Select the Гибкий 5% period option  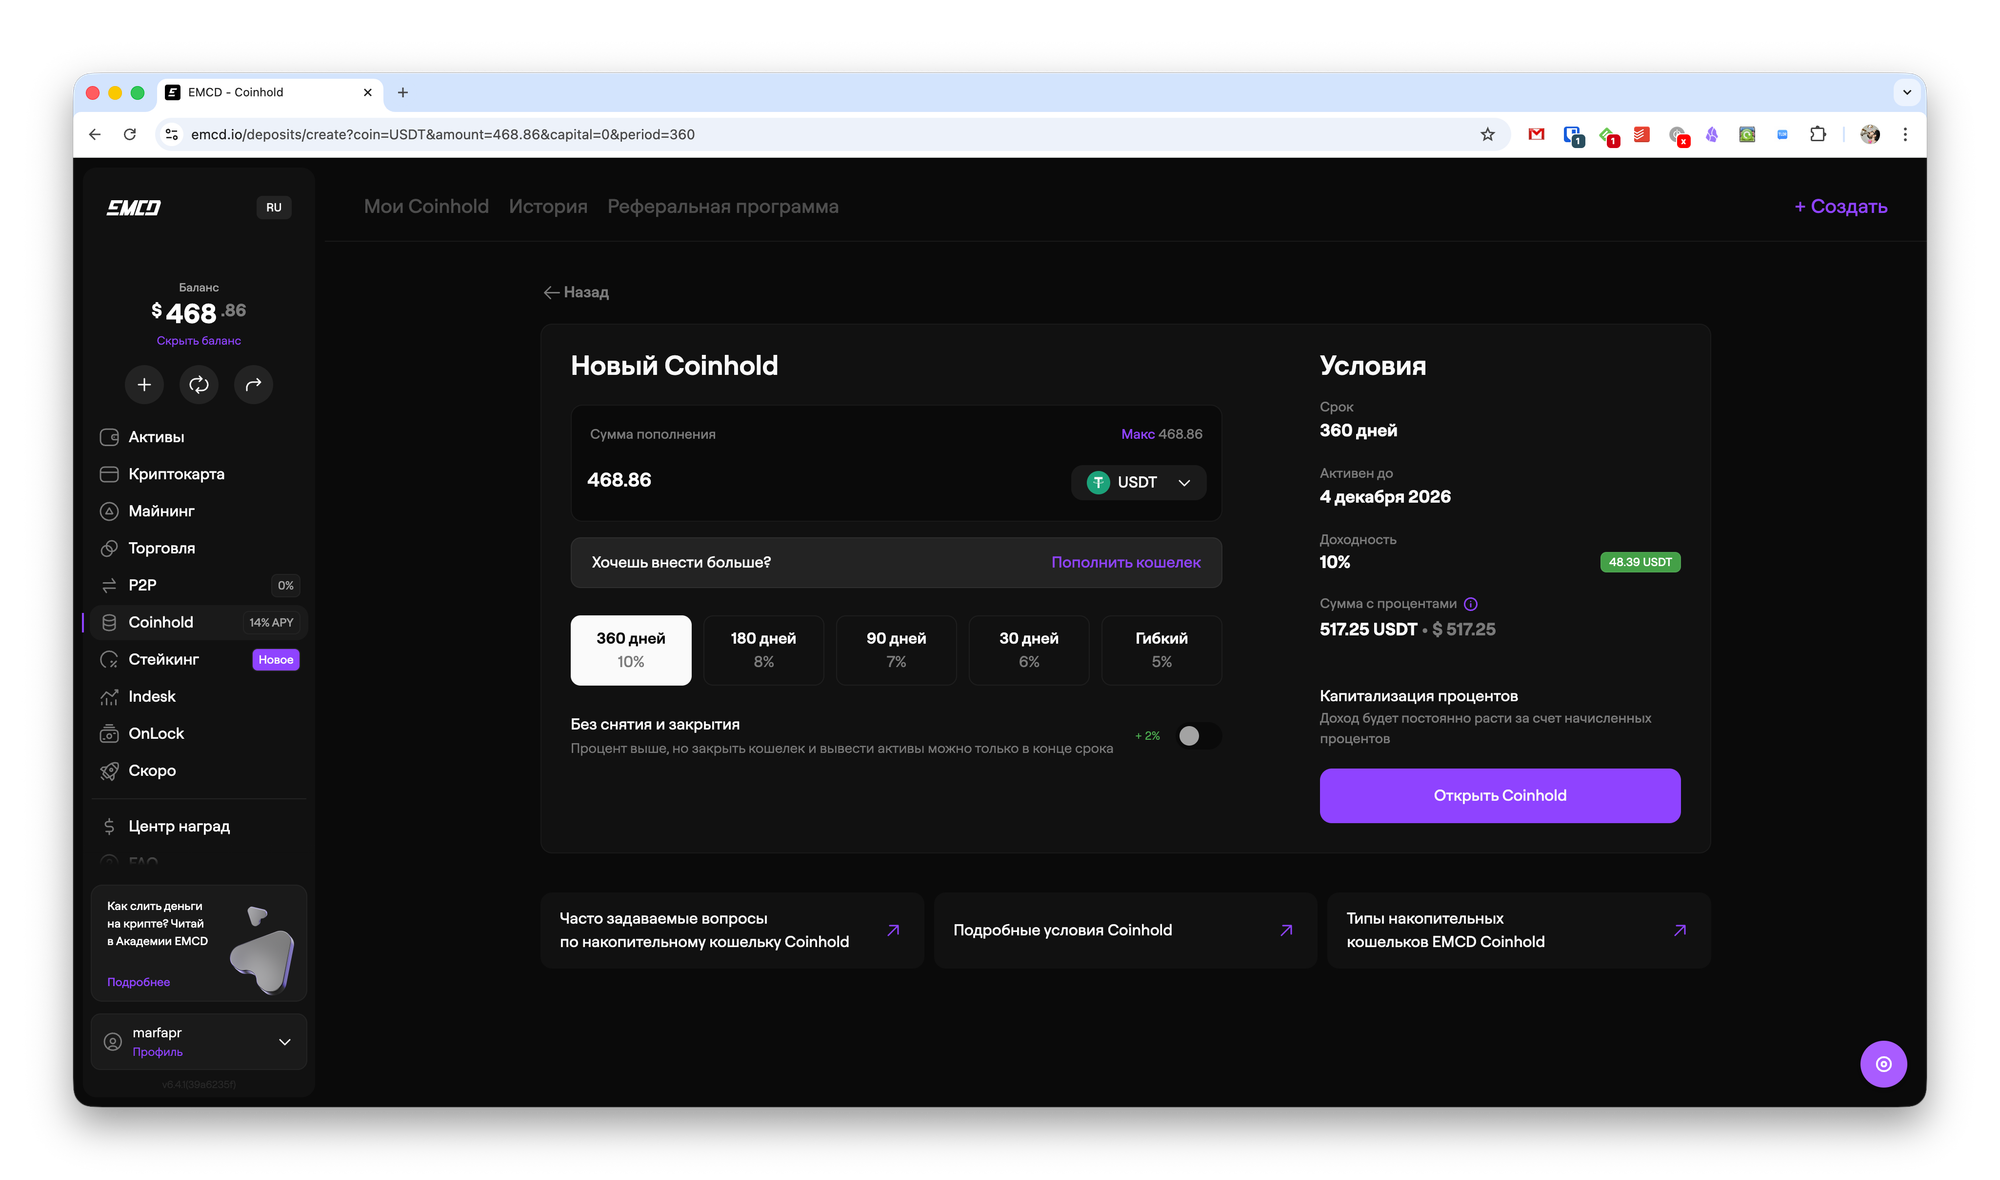pyautogui.click(x=1161, y=650)
